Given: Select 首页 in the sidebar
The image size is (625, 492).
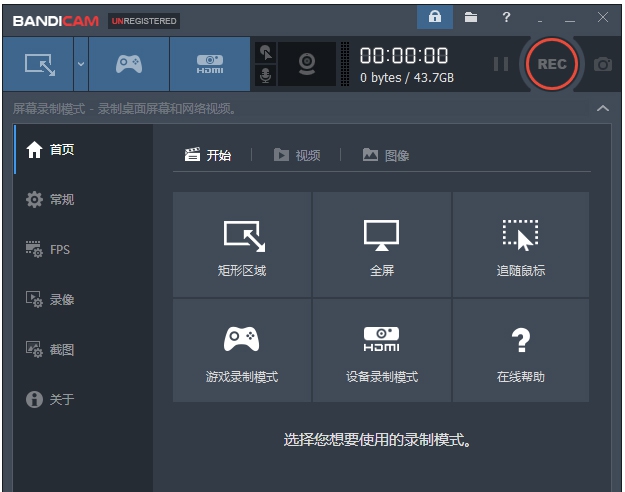Looking at the screenshot, I should (83, 150).
